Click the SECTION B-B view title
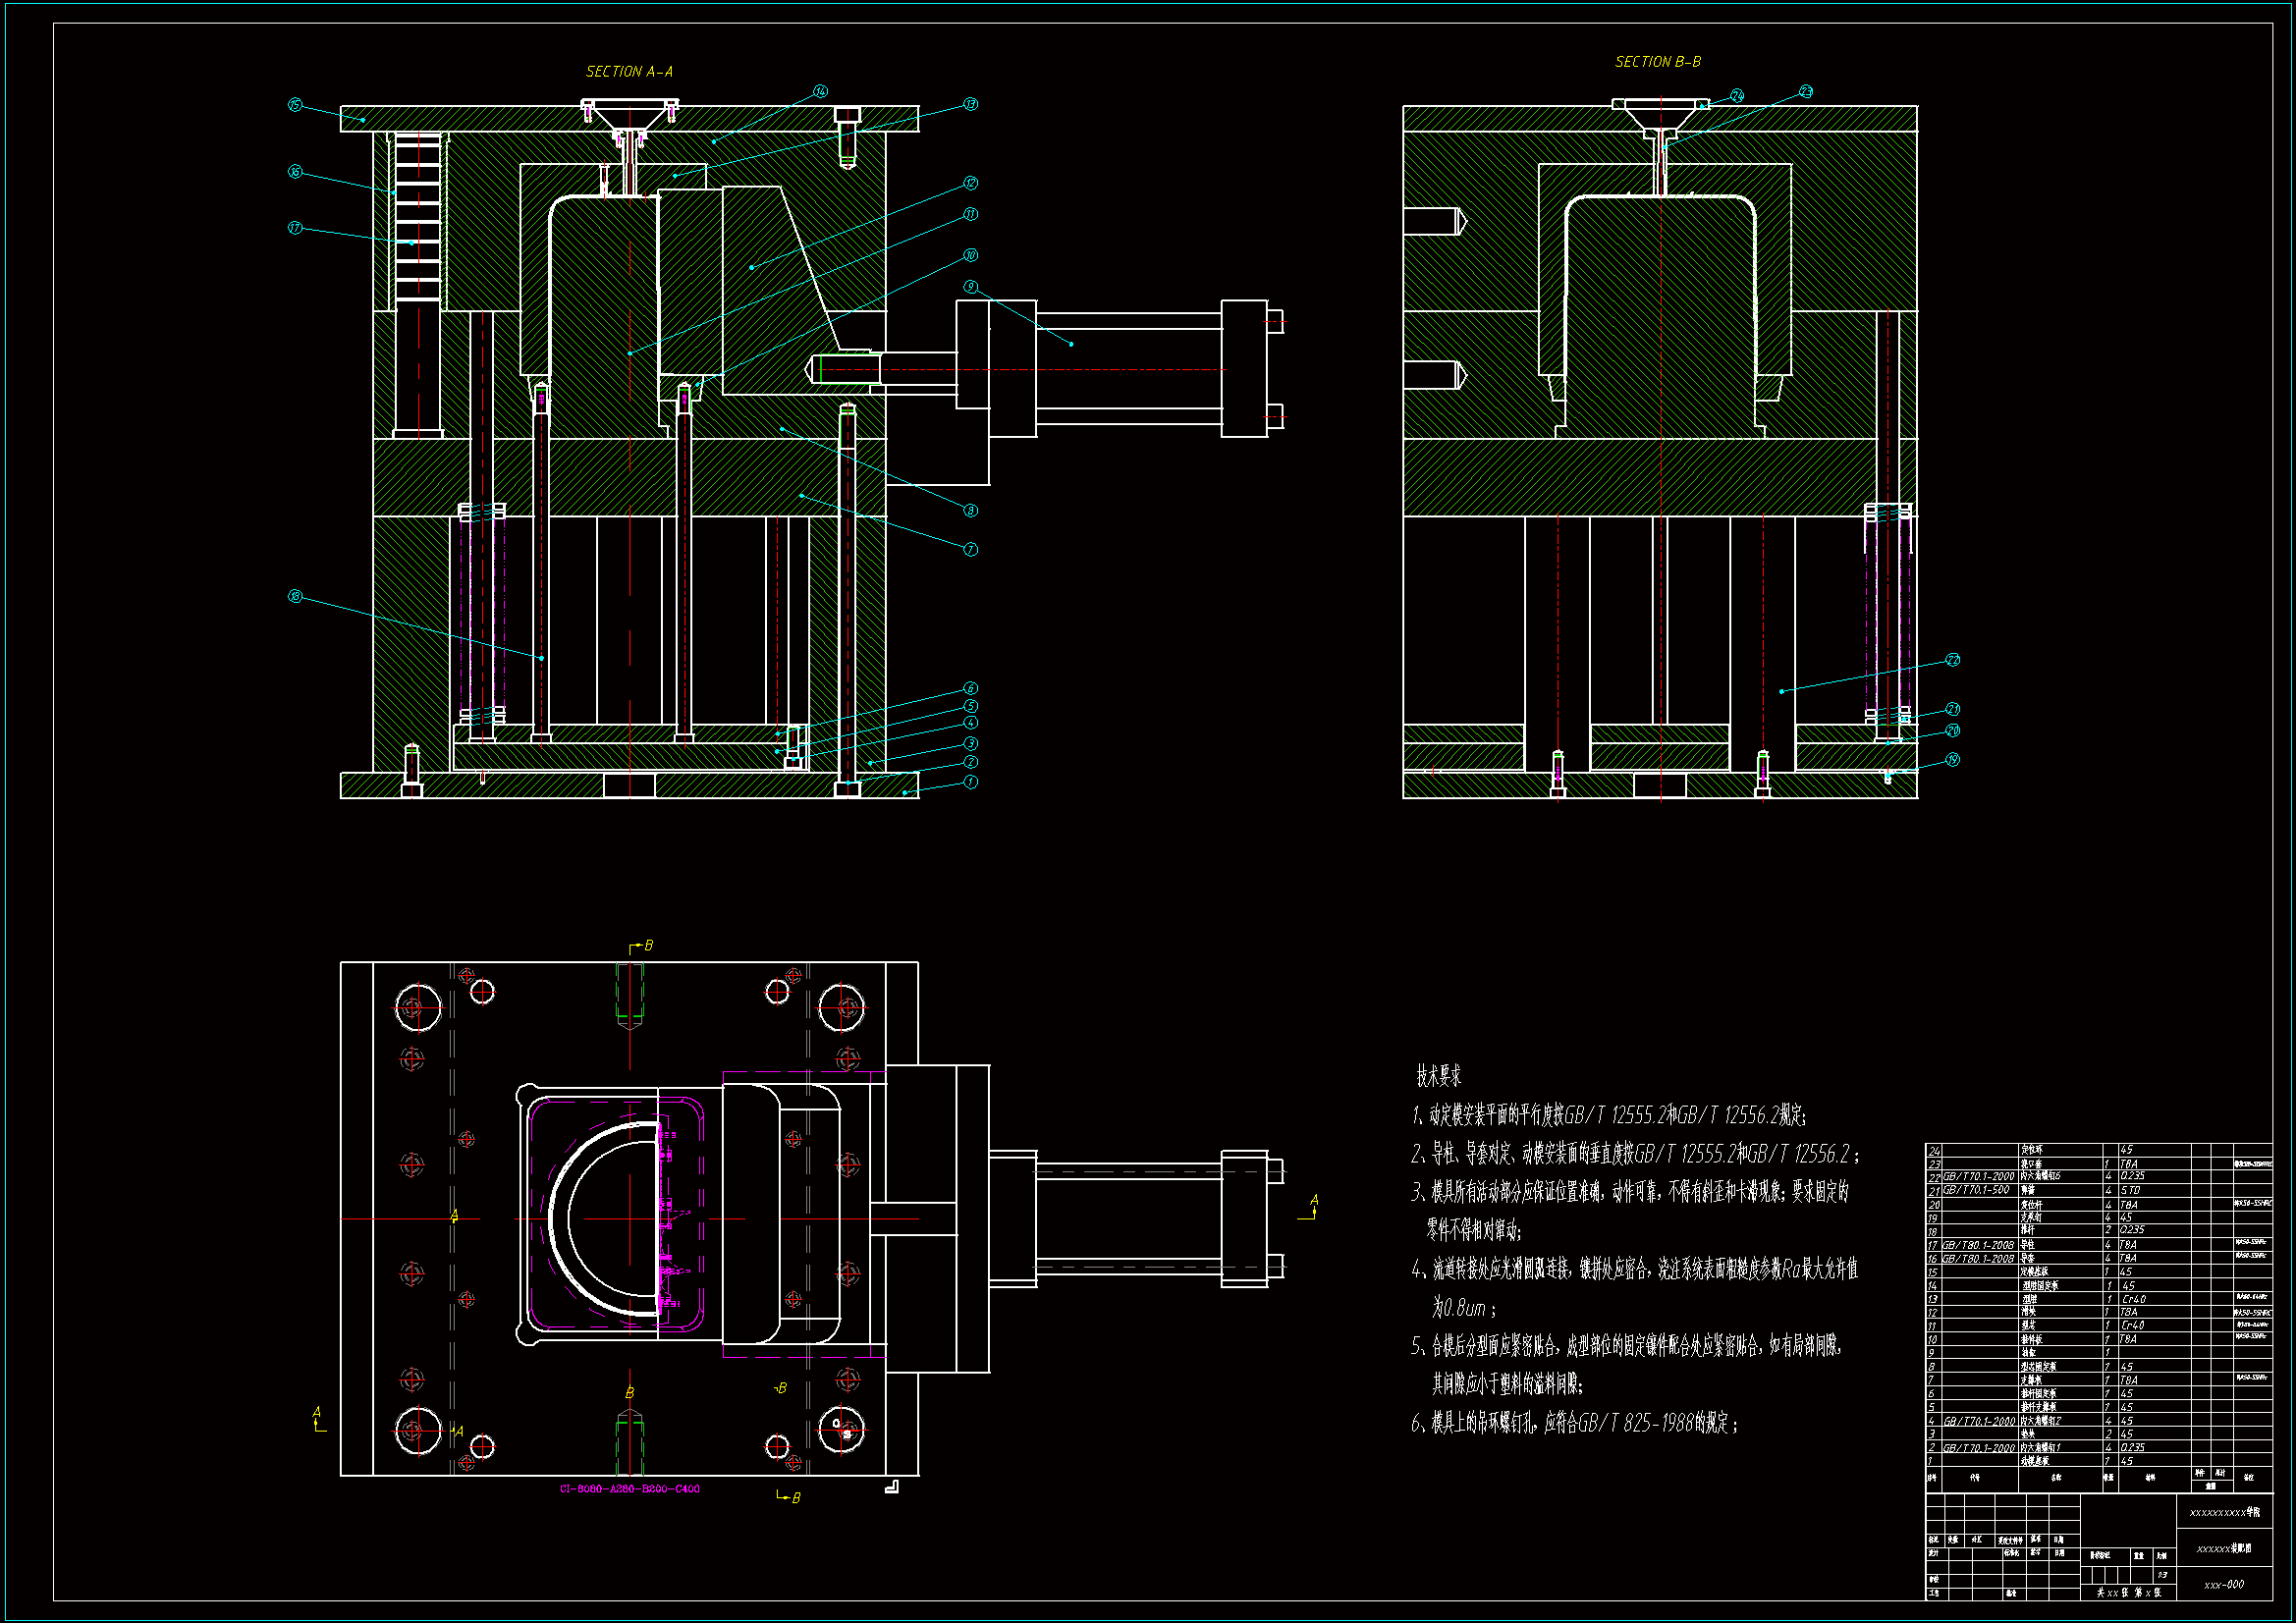This screenshot has height=1623, width=2296. [1657, 62]
